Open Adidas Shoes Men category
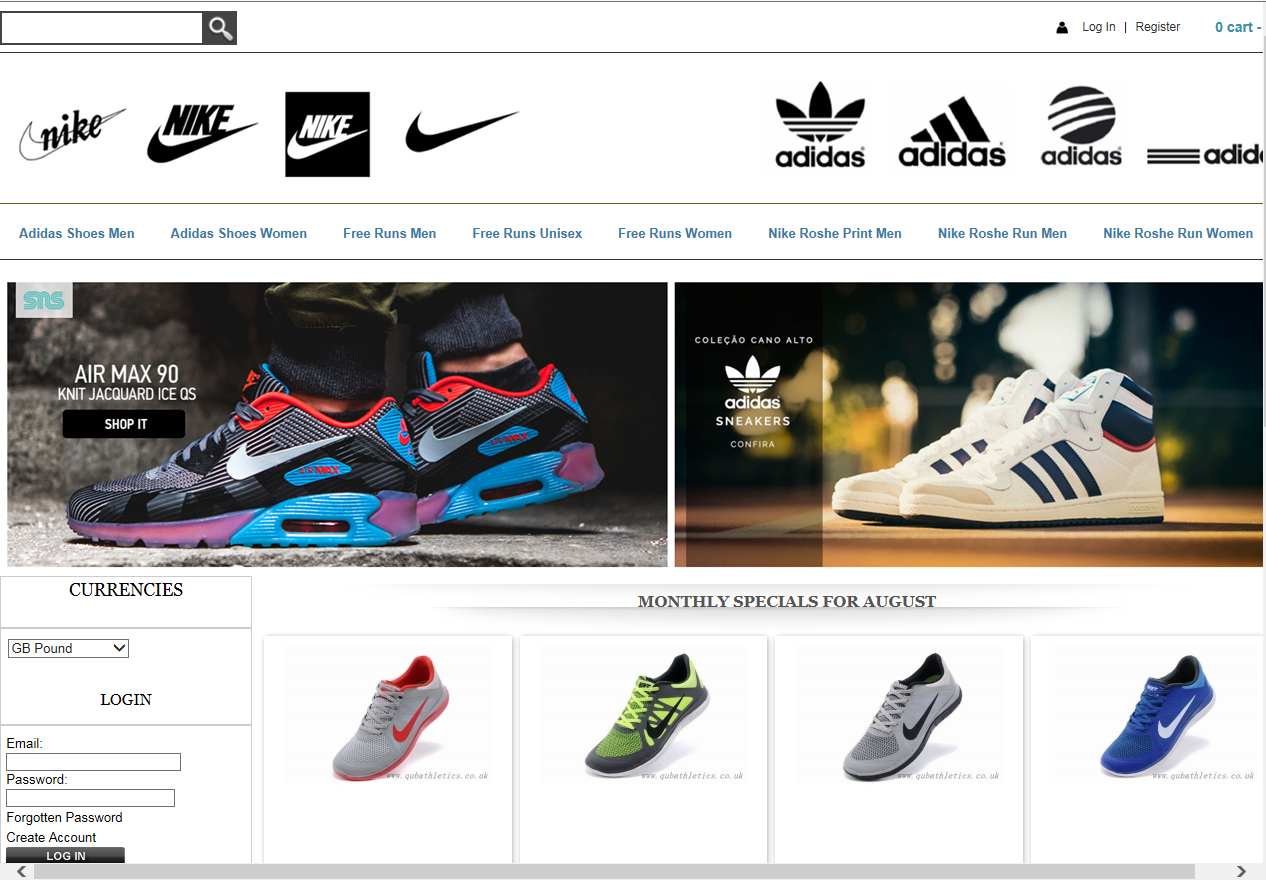1266x880 pixels. [x=77, y=233]
